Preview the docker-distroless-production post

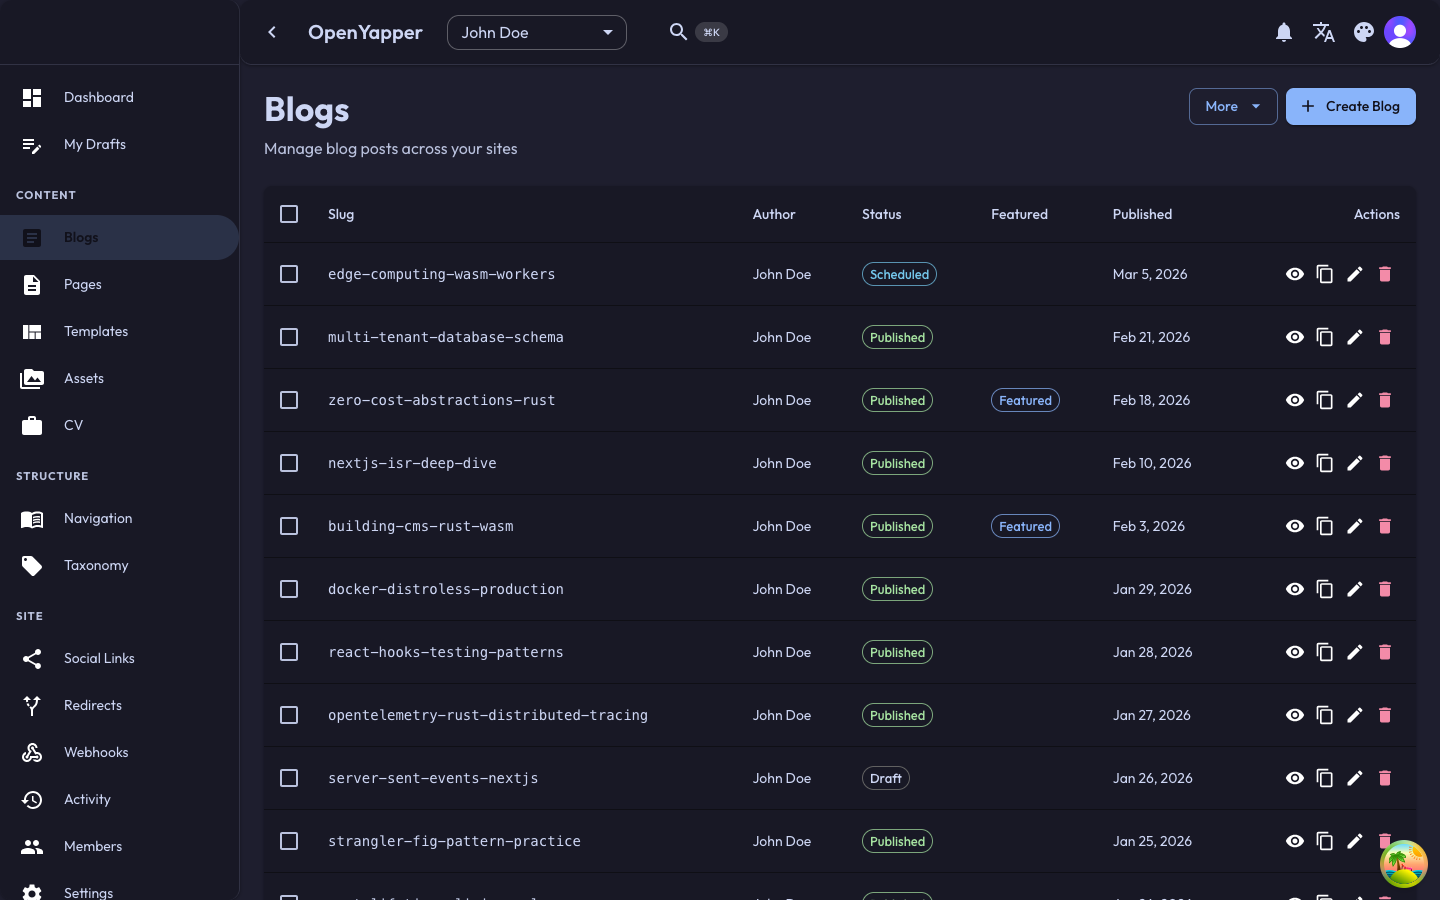click(x=1295, y=589)
